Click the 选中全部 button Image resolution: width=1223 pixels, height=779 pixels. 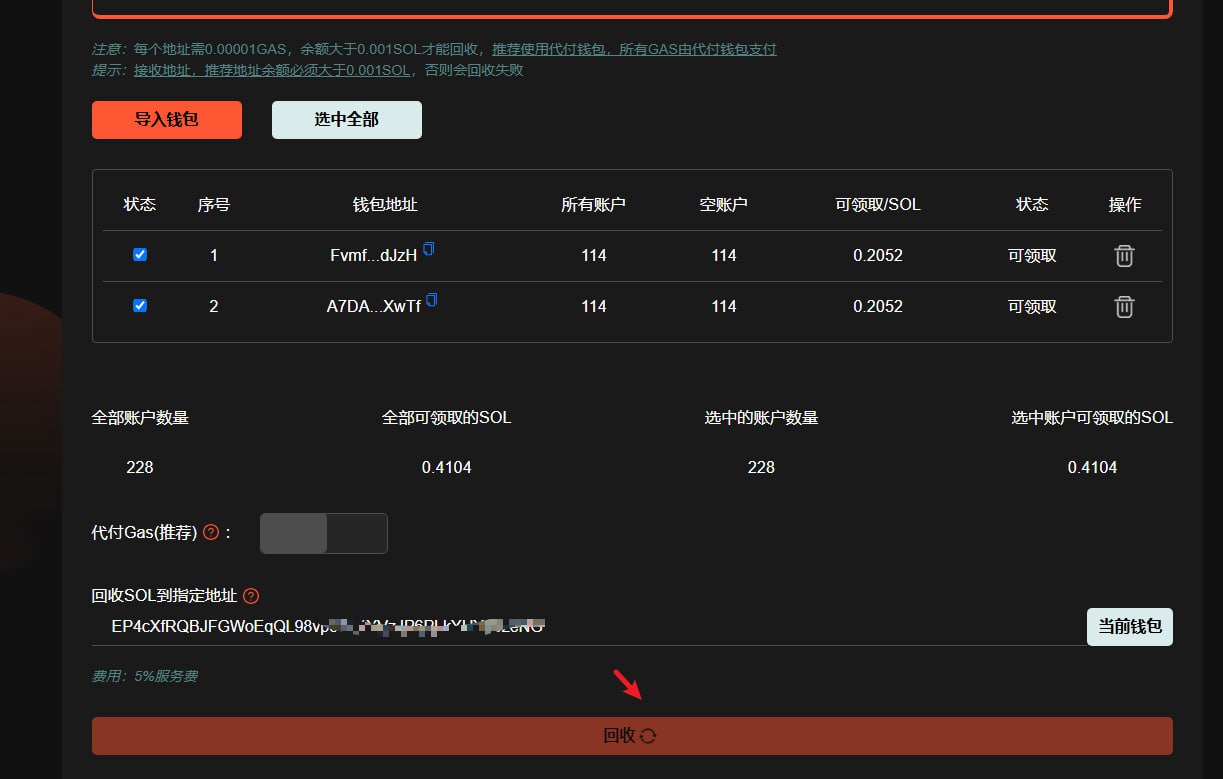click(347, 120)
